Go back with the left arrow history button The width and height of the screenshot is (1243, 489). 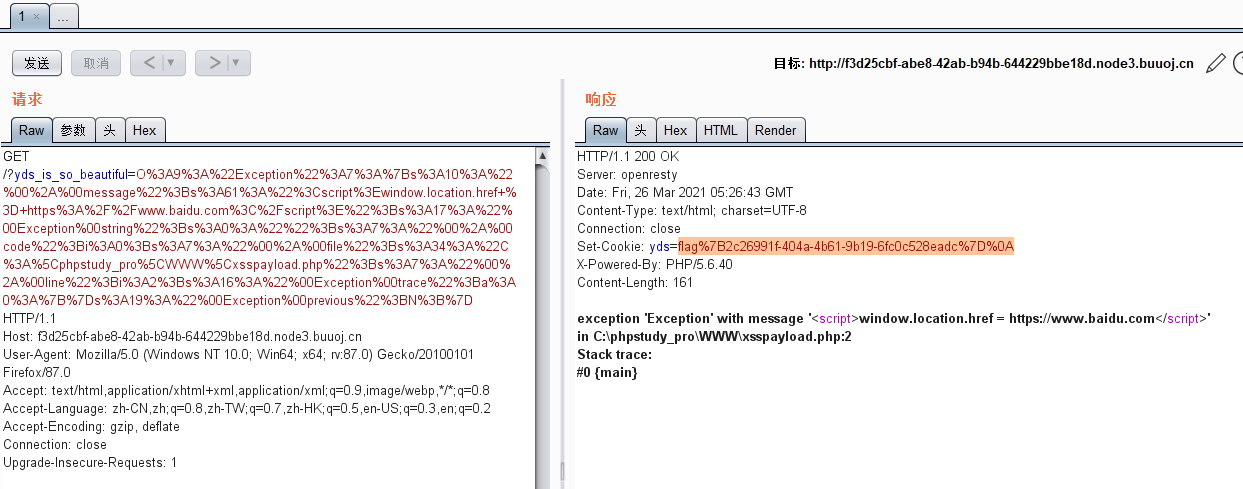pyautogui.click(x=149, y=63)
